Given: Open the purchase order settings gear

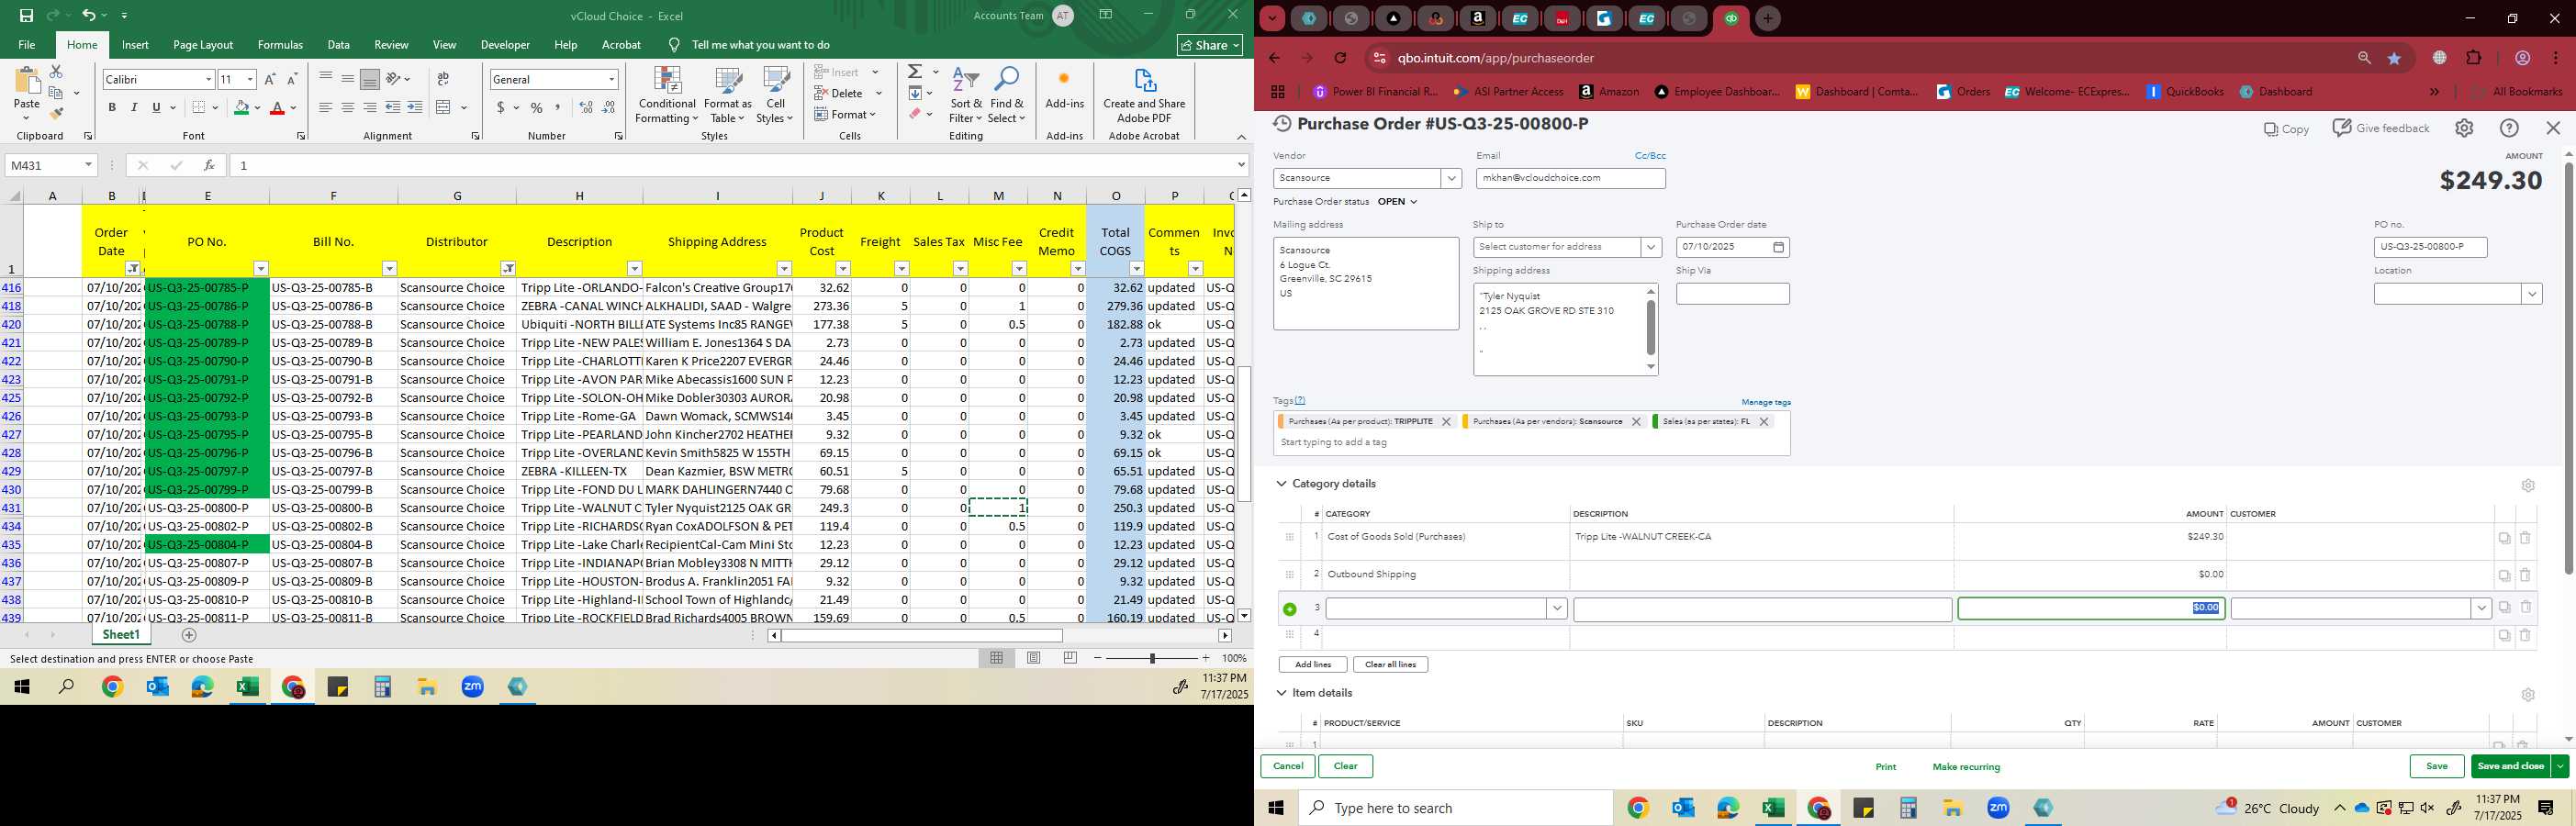Looking at the screenshot, I should tap(2464, 128).
